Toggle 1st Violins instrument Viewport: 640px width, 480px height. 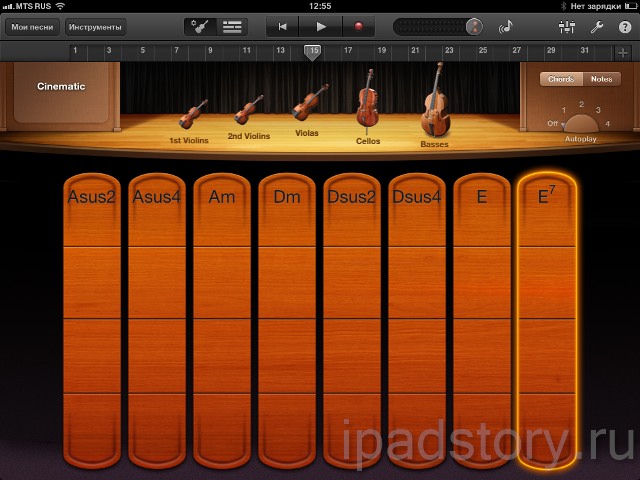192,114
